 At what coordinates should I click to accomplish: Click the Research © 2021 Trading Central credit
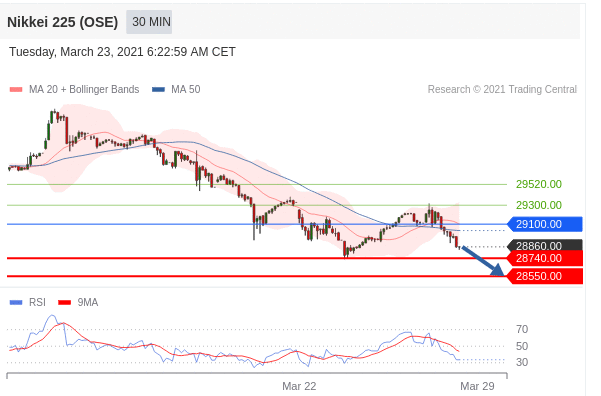502,90
